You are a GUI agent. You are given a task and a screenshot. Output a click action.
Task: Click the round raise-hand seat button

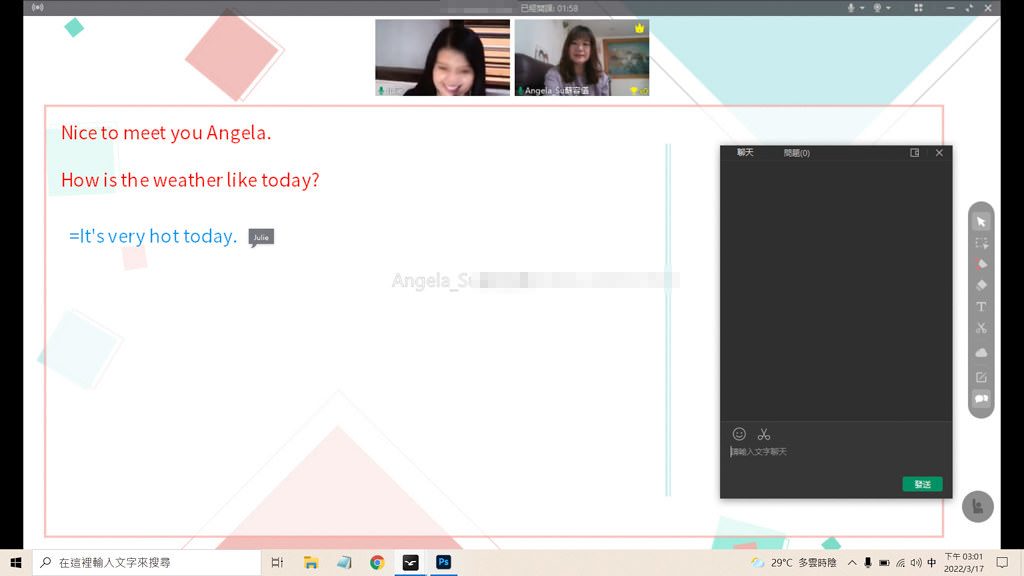[x=978, y=506]
